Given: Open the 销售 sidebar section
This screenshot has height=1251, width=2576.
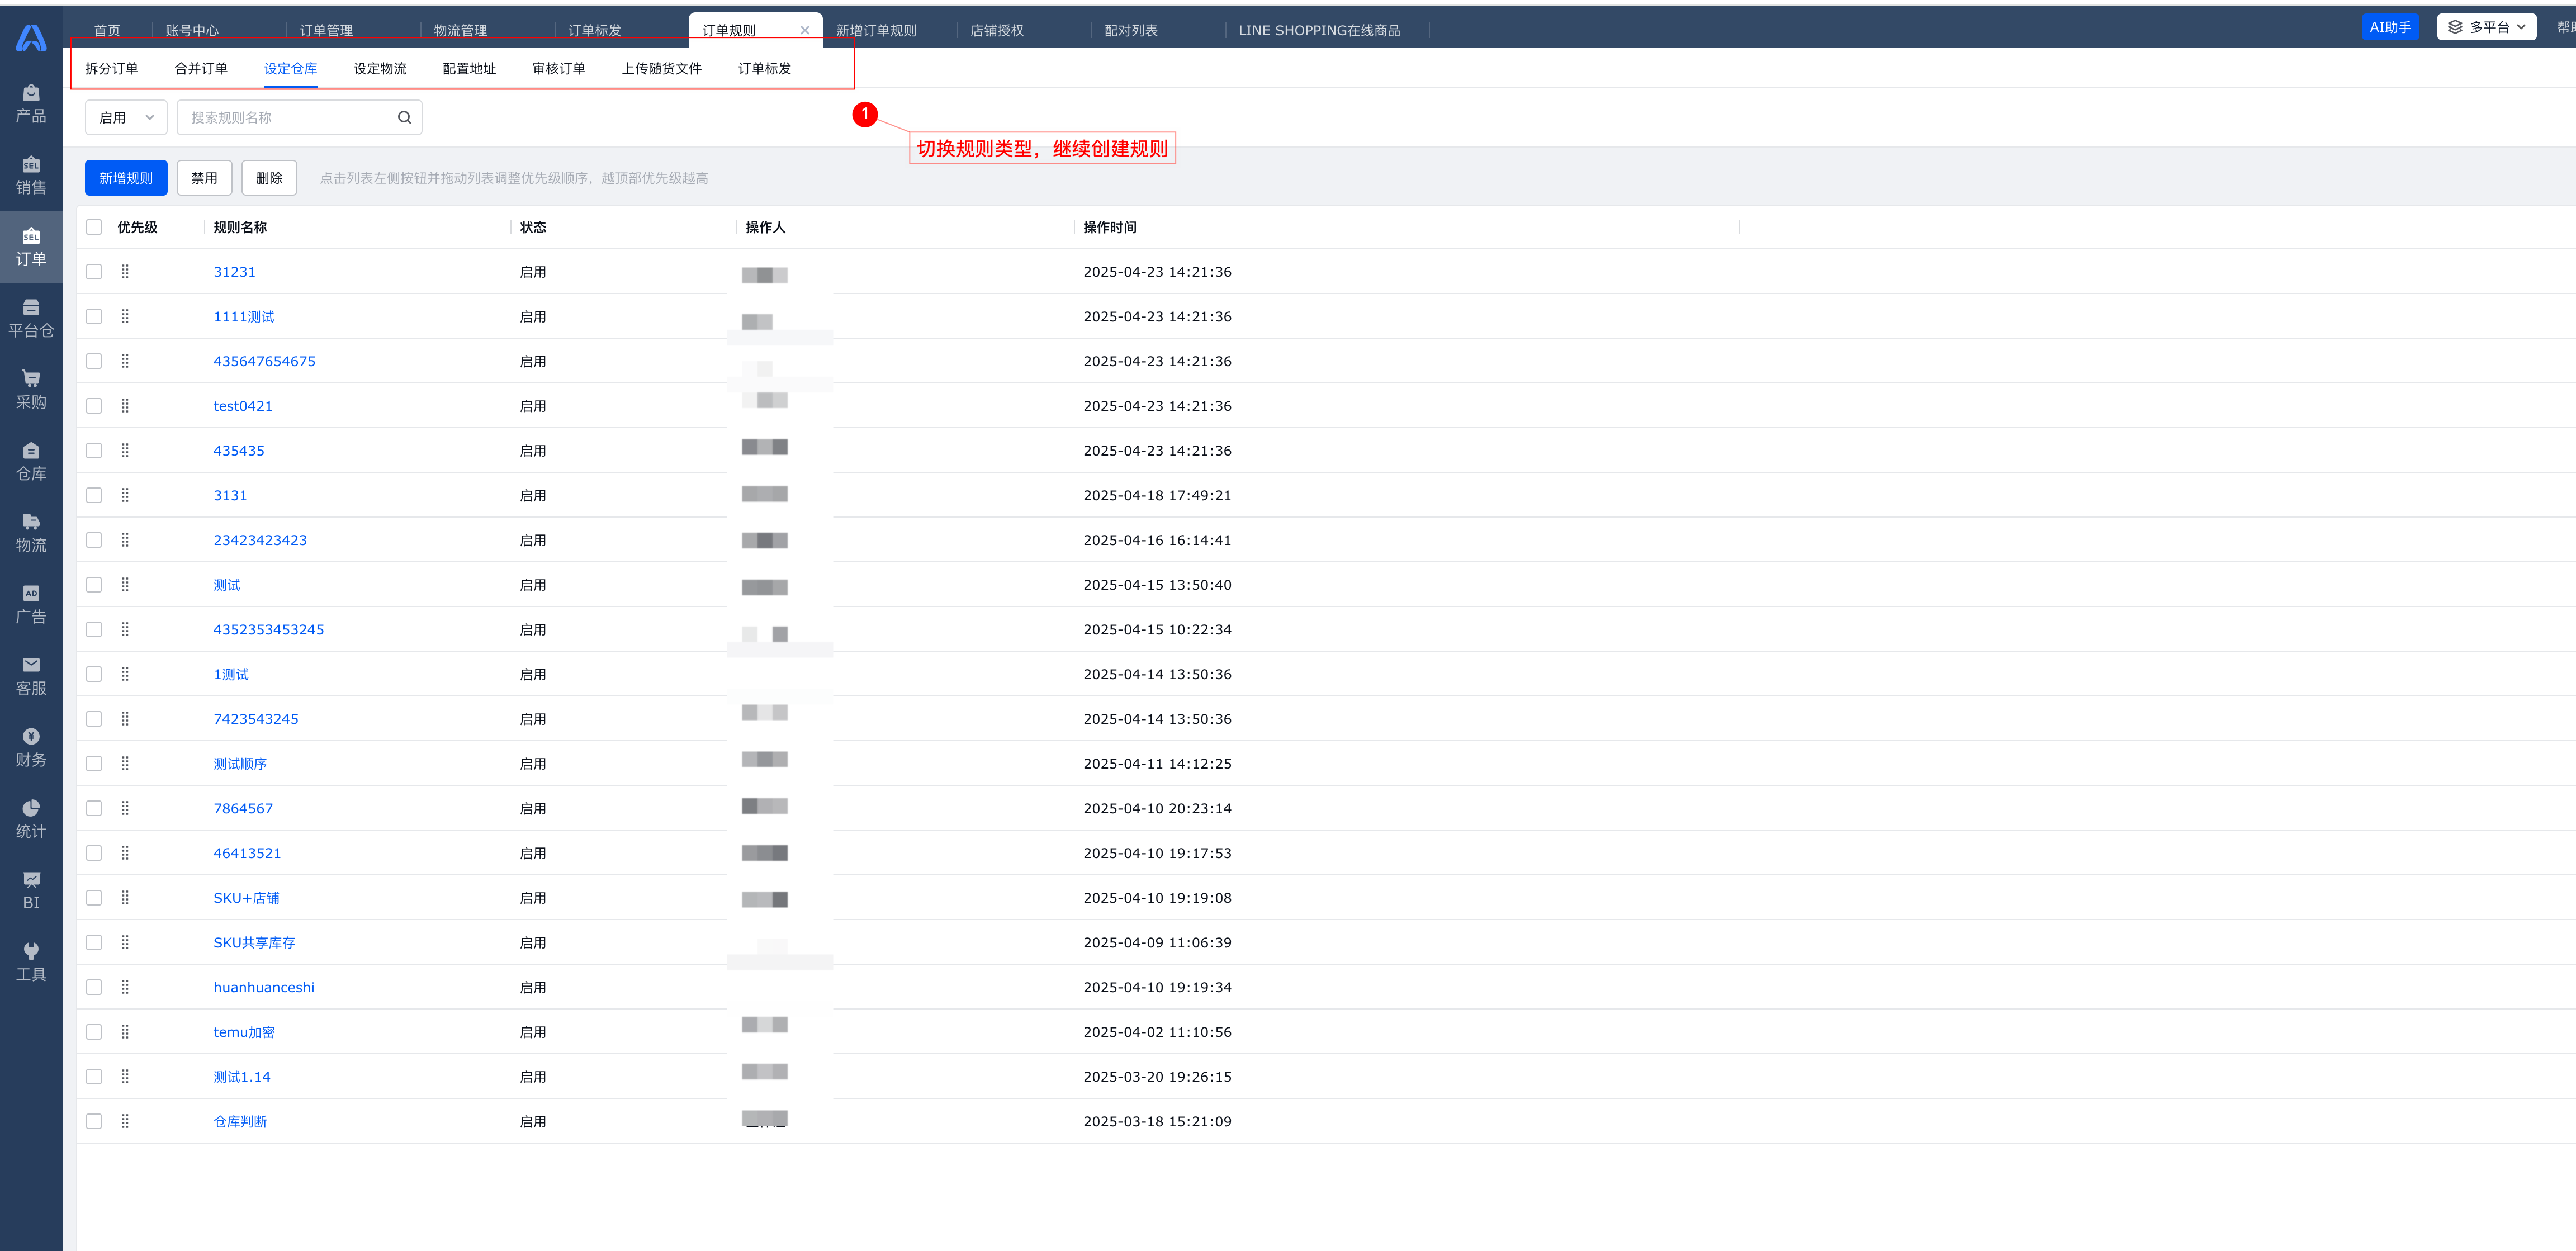Looking at the screenshot, I should pyautogui.click(x=31, y=176).
